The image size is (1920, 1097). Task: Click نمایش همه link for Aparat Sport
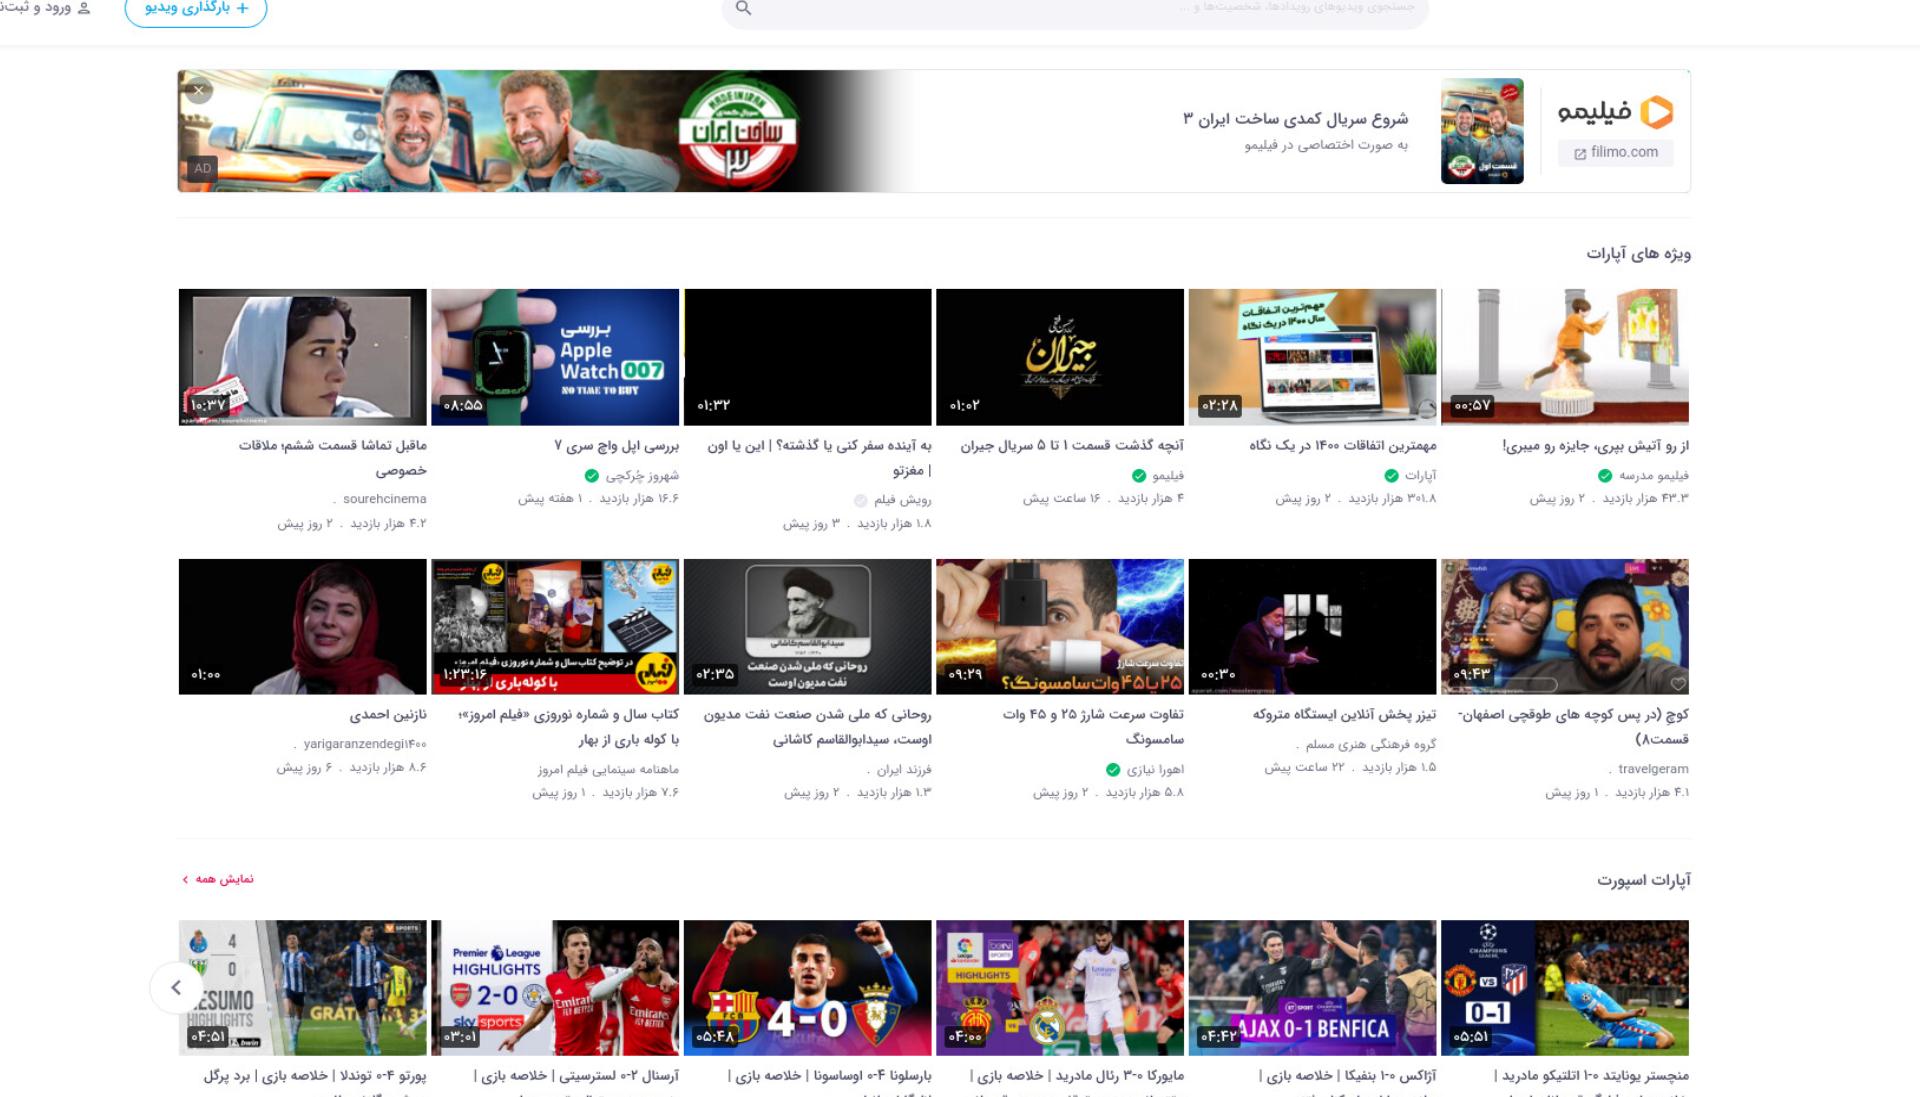(218, 879)
